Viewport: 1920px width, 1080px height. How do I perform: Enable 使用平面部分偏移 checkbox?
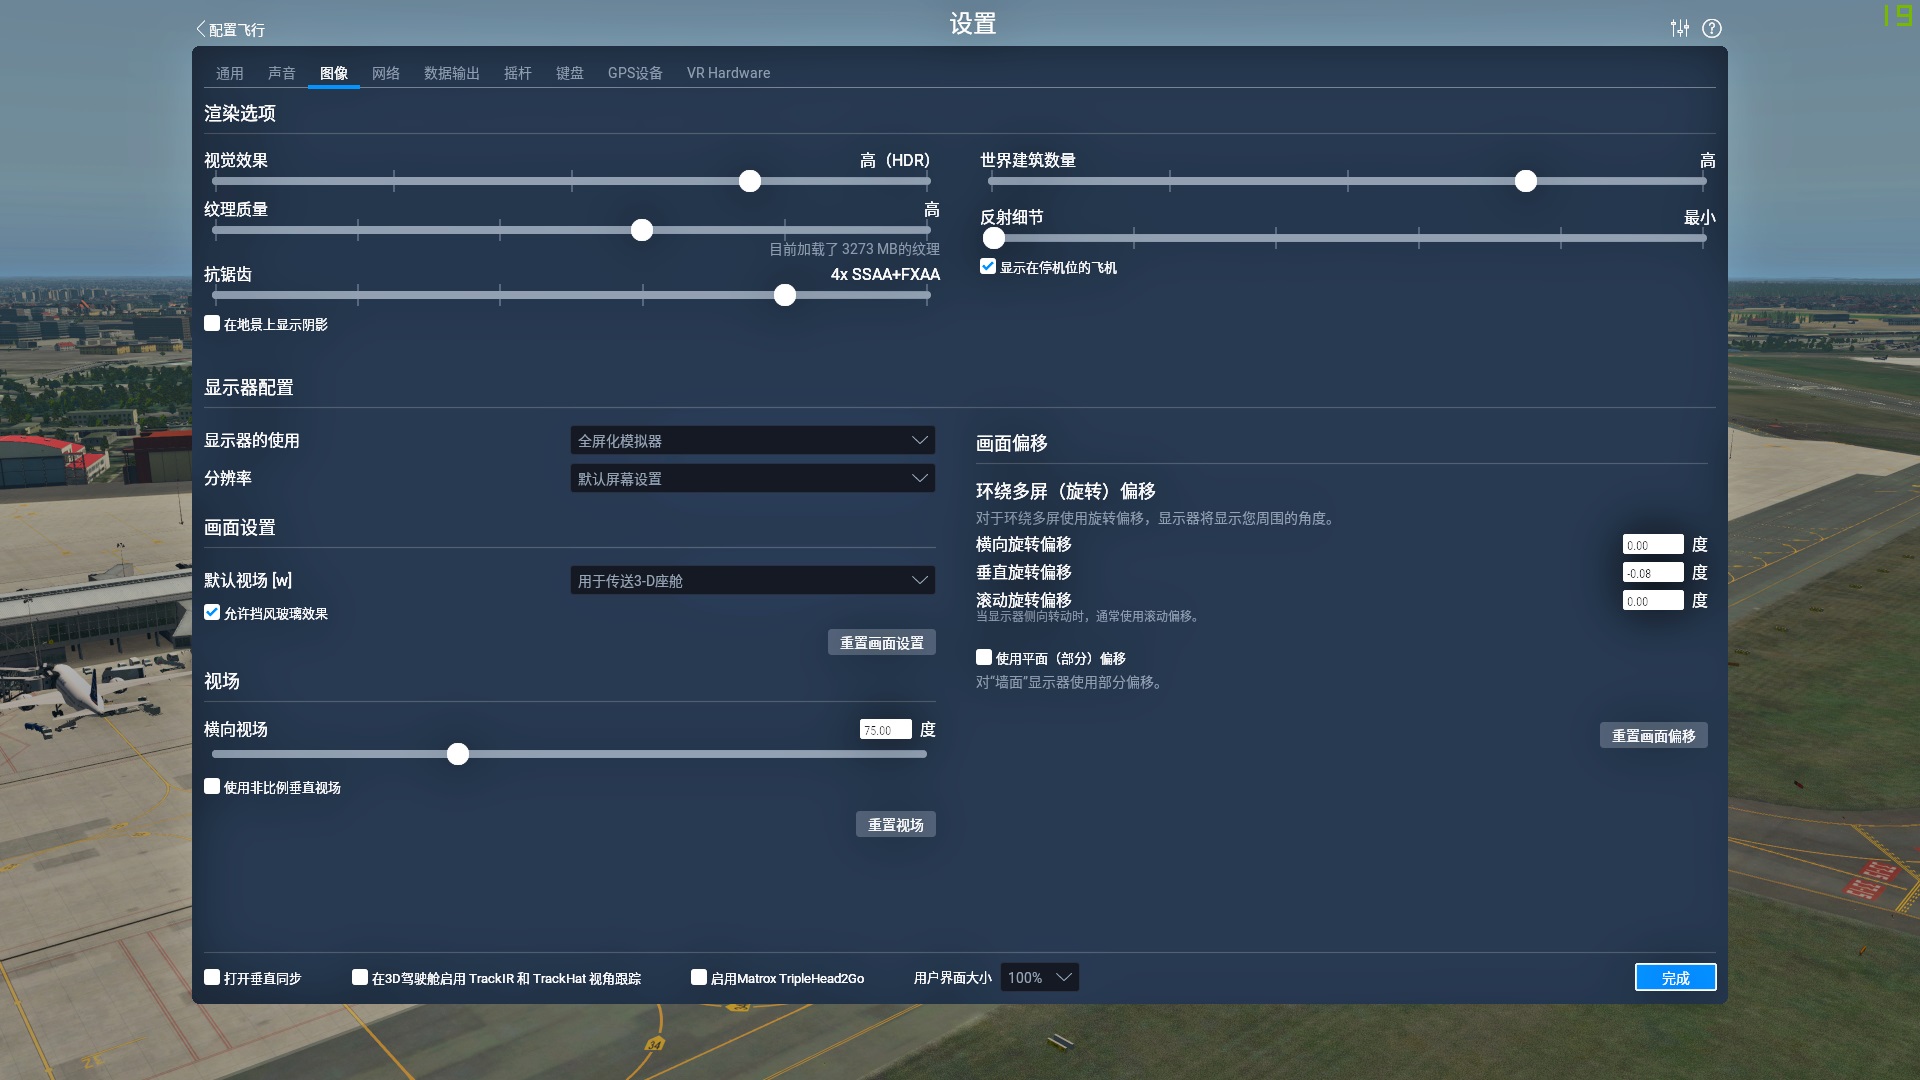point(984,657)
